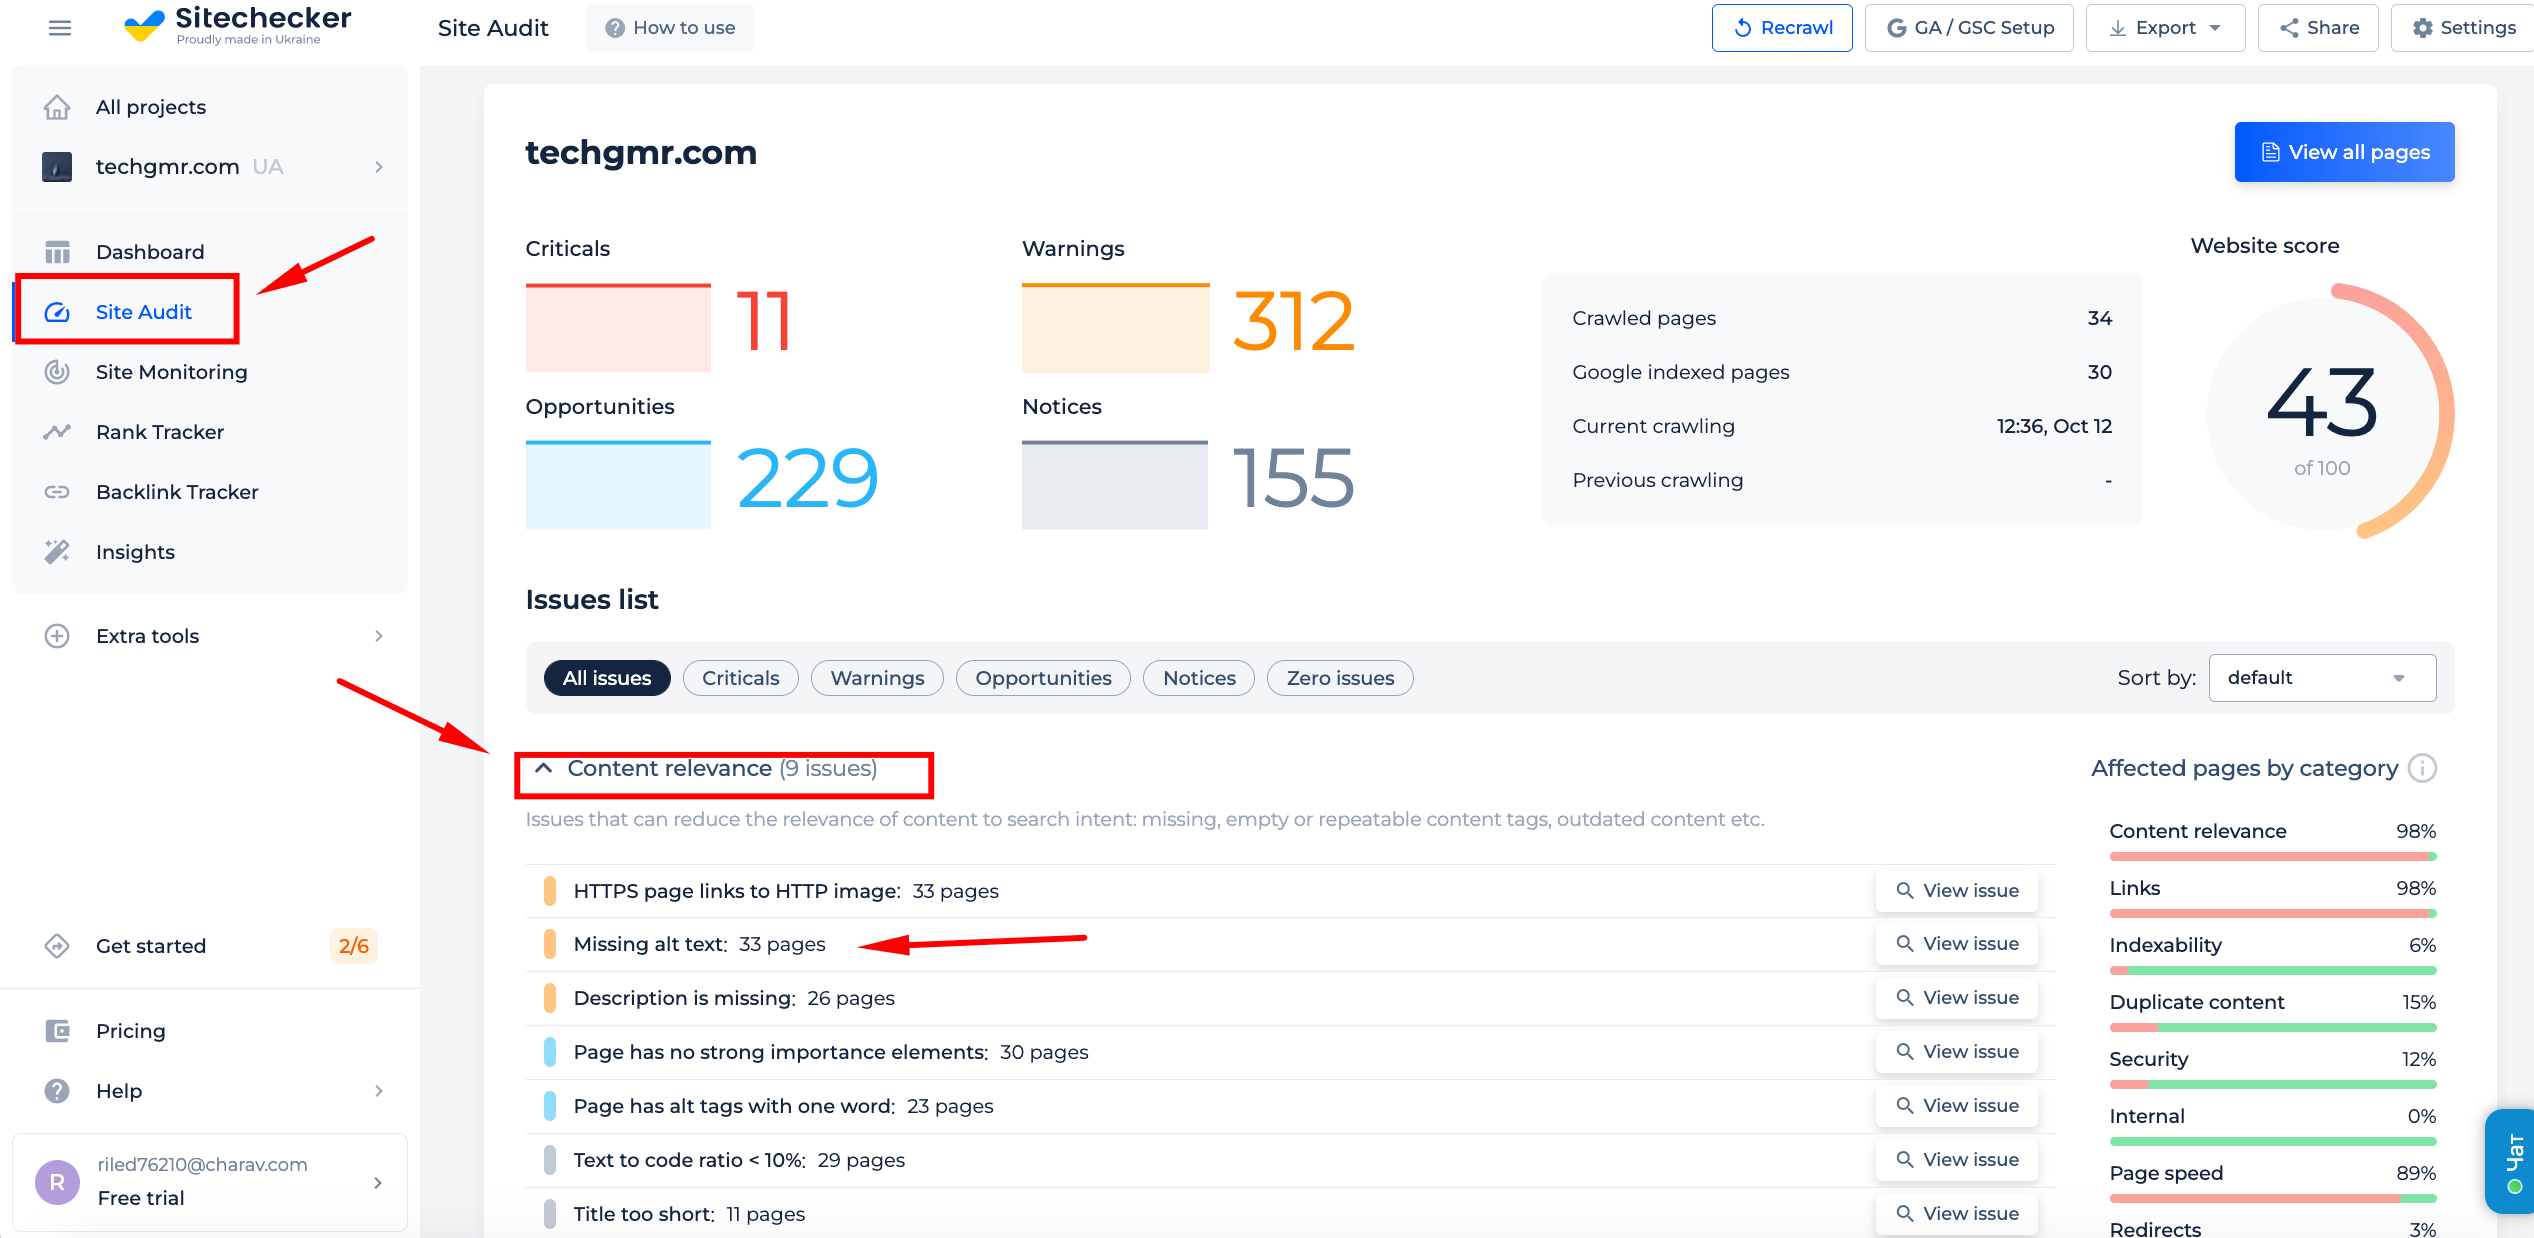View issue for Missing alt text
Viewport: 2534px width, 1238px height.
pyautogui.click(x=1957, y=944)
